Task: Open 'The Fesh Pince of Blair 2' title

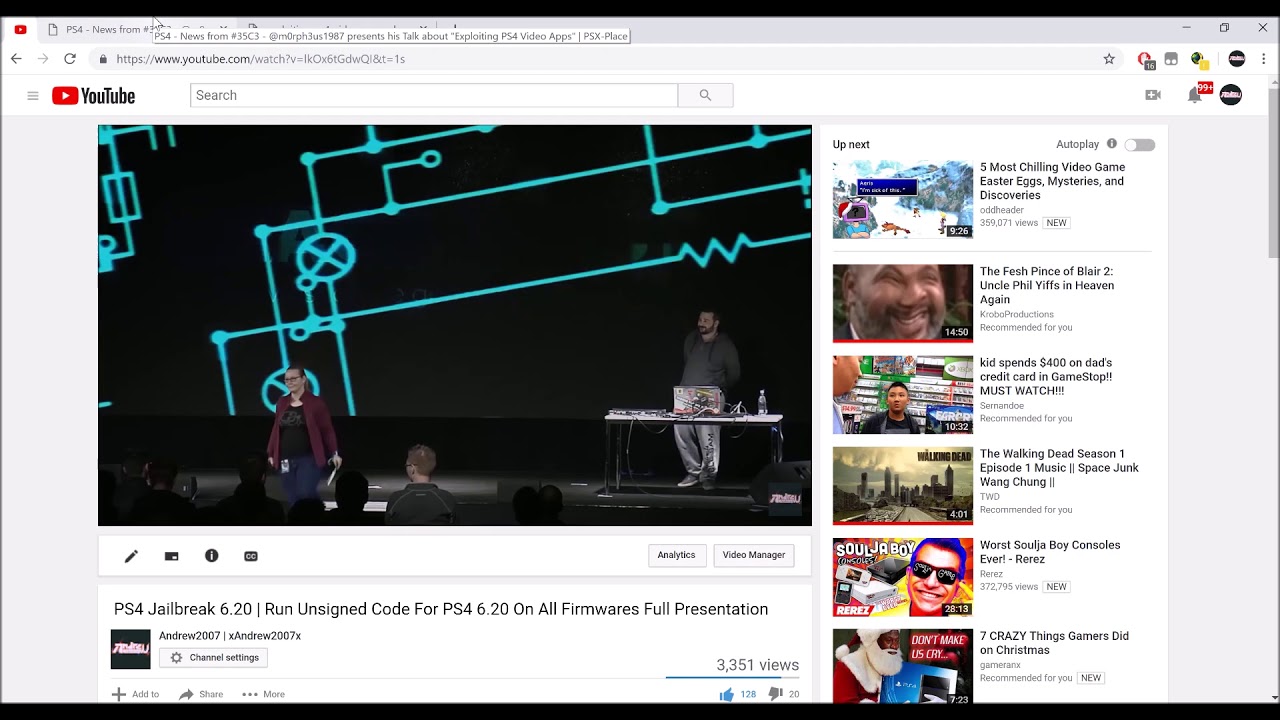Action: click(1047, 285)
